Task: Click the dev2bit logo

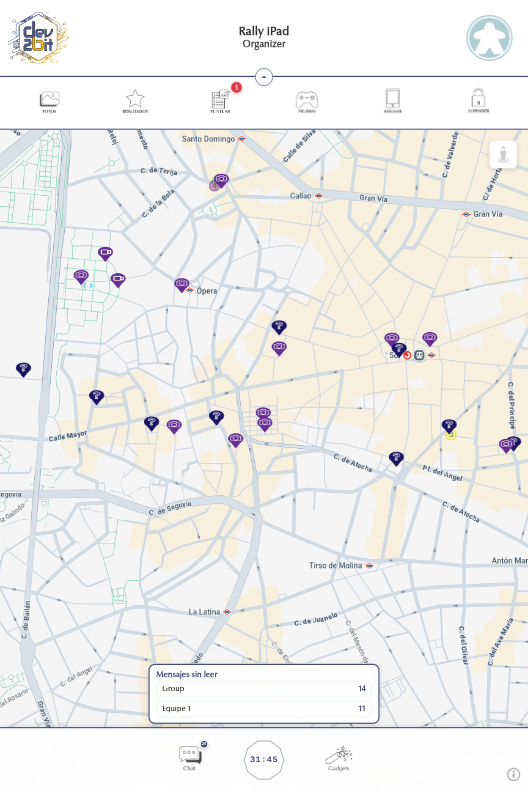Action: (38, 38)
